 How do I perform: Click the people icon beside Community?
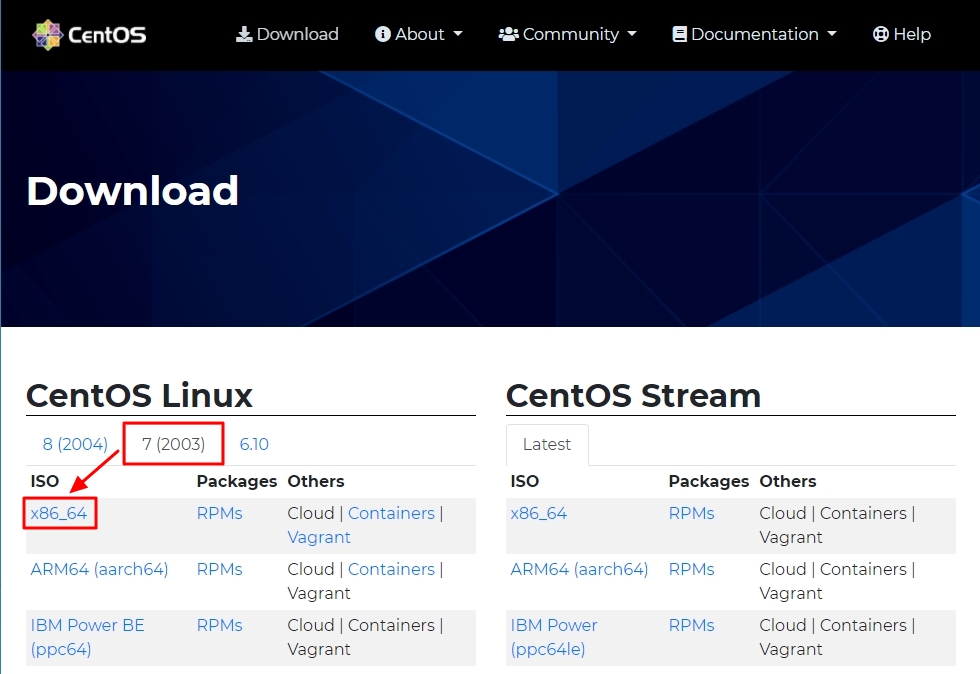508,33
